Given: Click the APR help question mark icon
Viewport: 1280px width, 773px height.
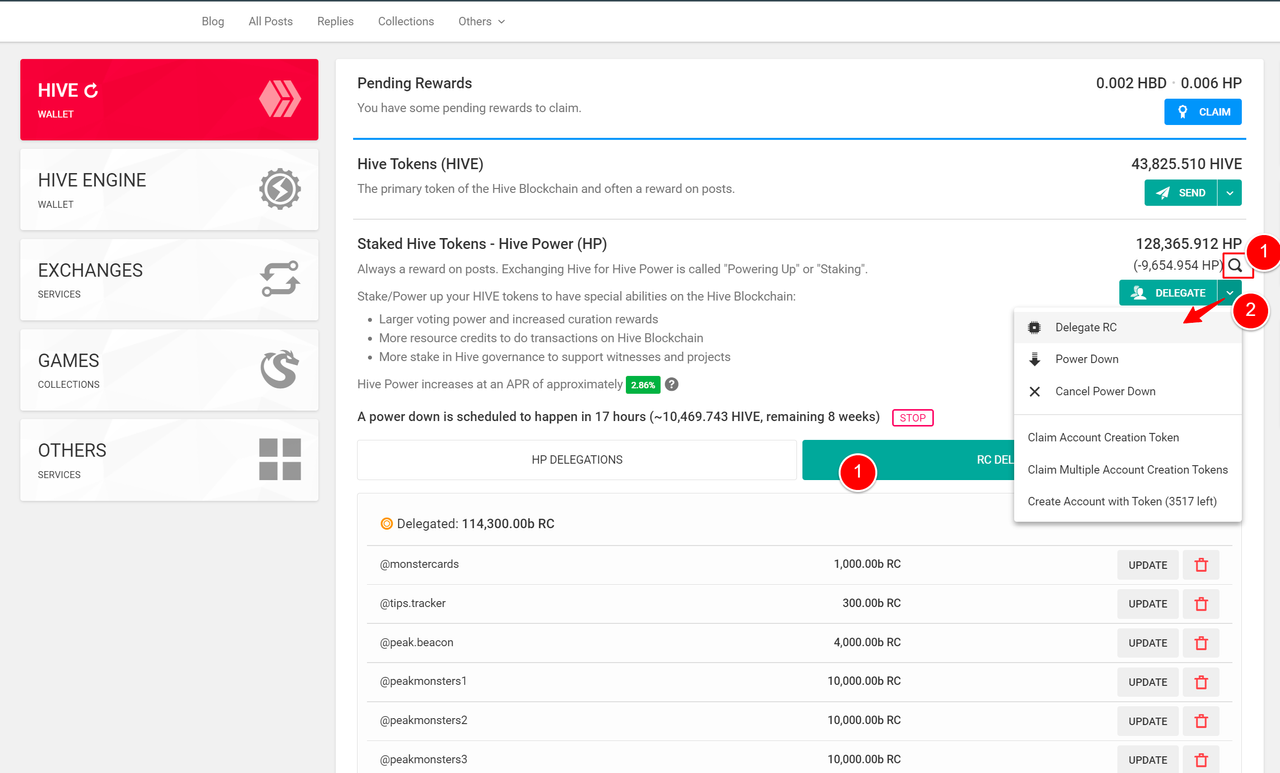Looking at the screenshot, I should pyautogui.click(x=672, y=384).
